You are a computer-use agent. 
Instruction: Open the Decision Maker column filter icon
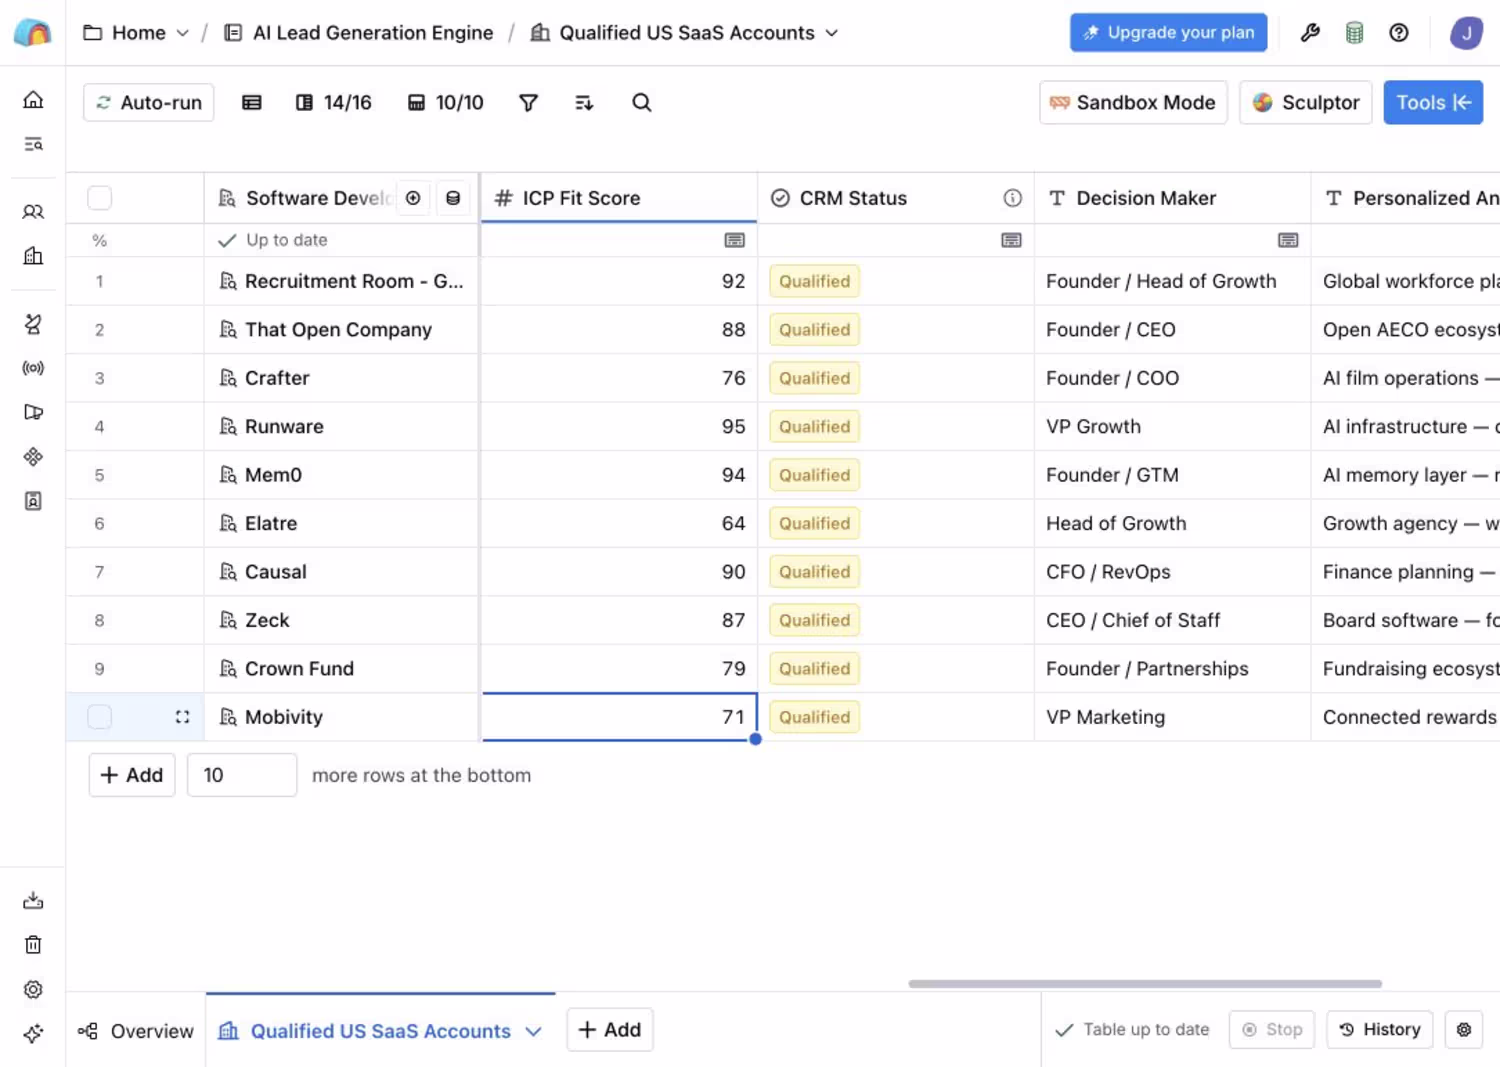(1288, 240)
